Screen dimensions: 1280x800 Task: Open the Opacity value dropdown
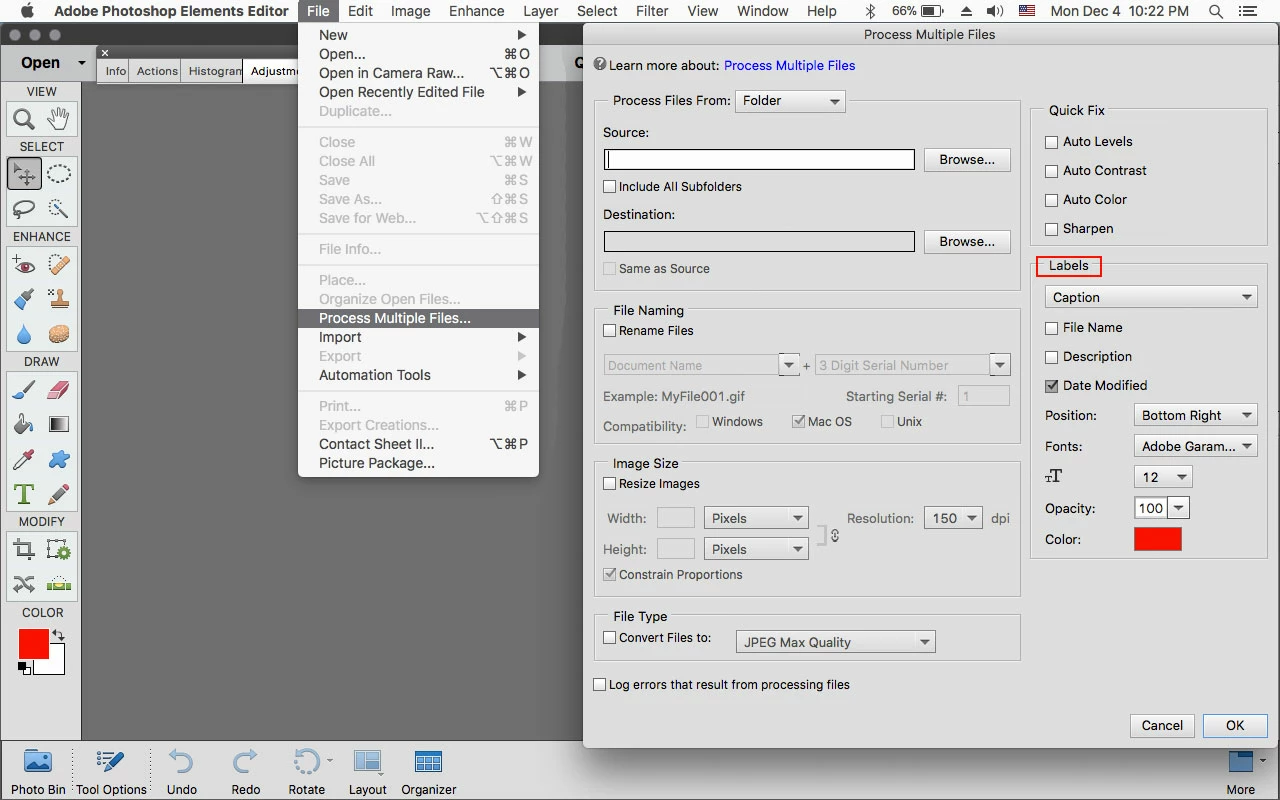1179,508
